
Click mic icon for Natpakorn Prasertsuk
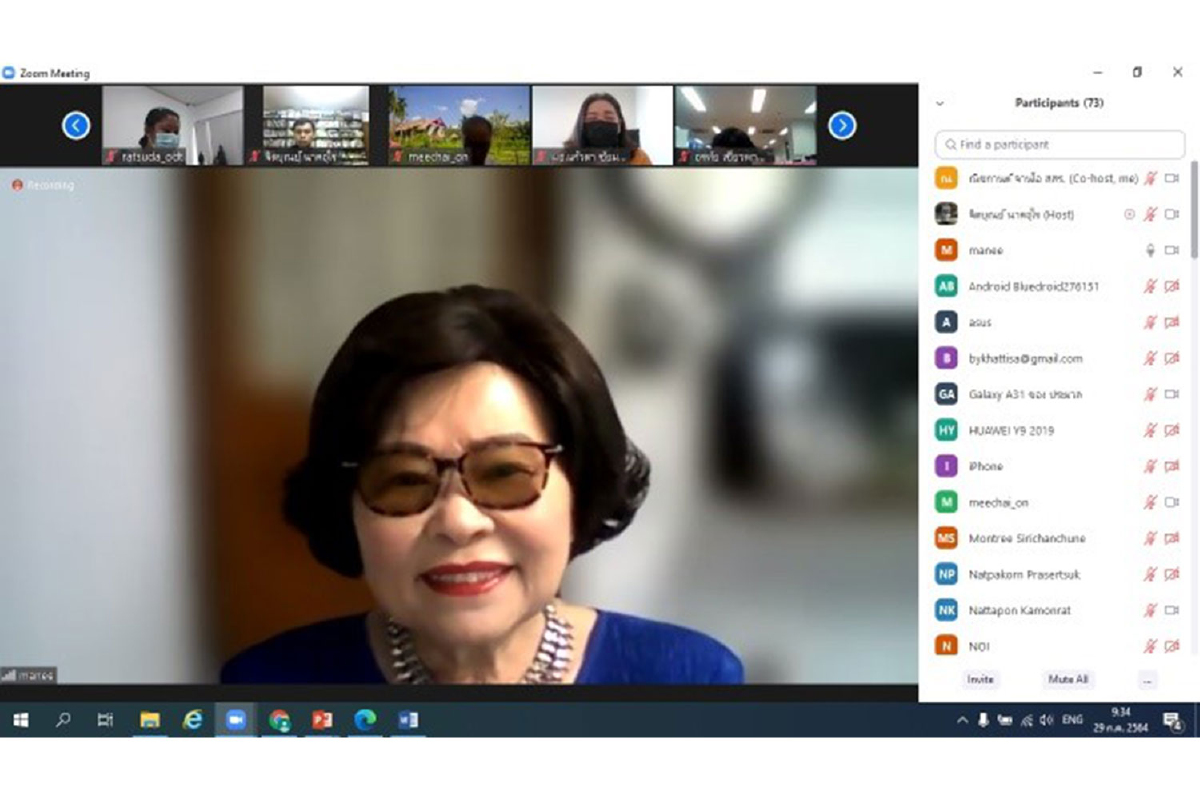(1150, 574)
